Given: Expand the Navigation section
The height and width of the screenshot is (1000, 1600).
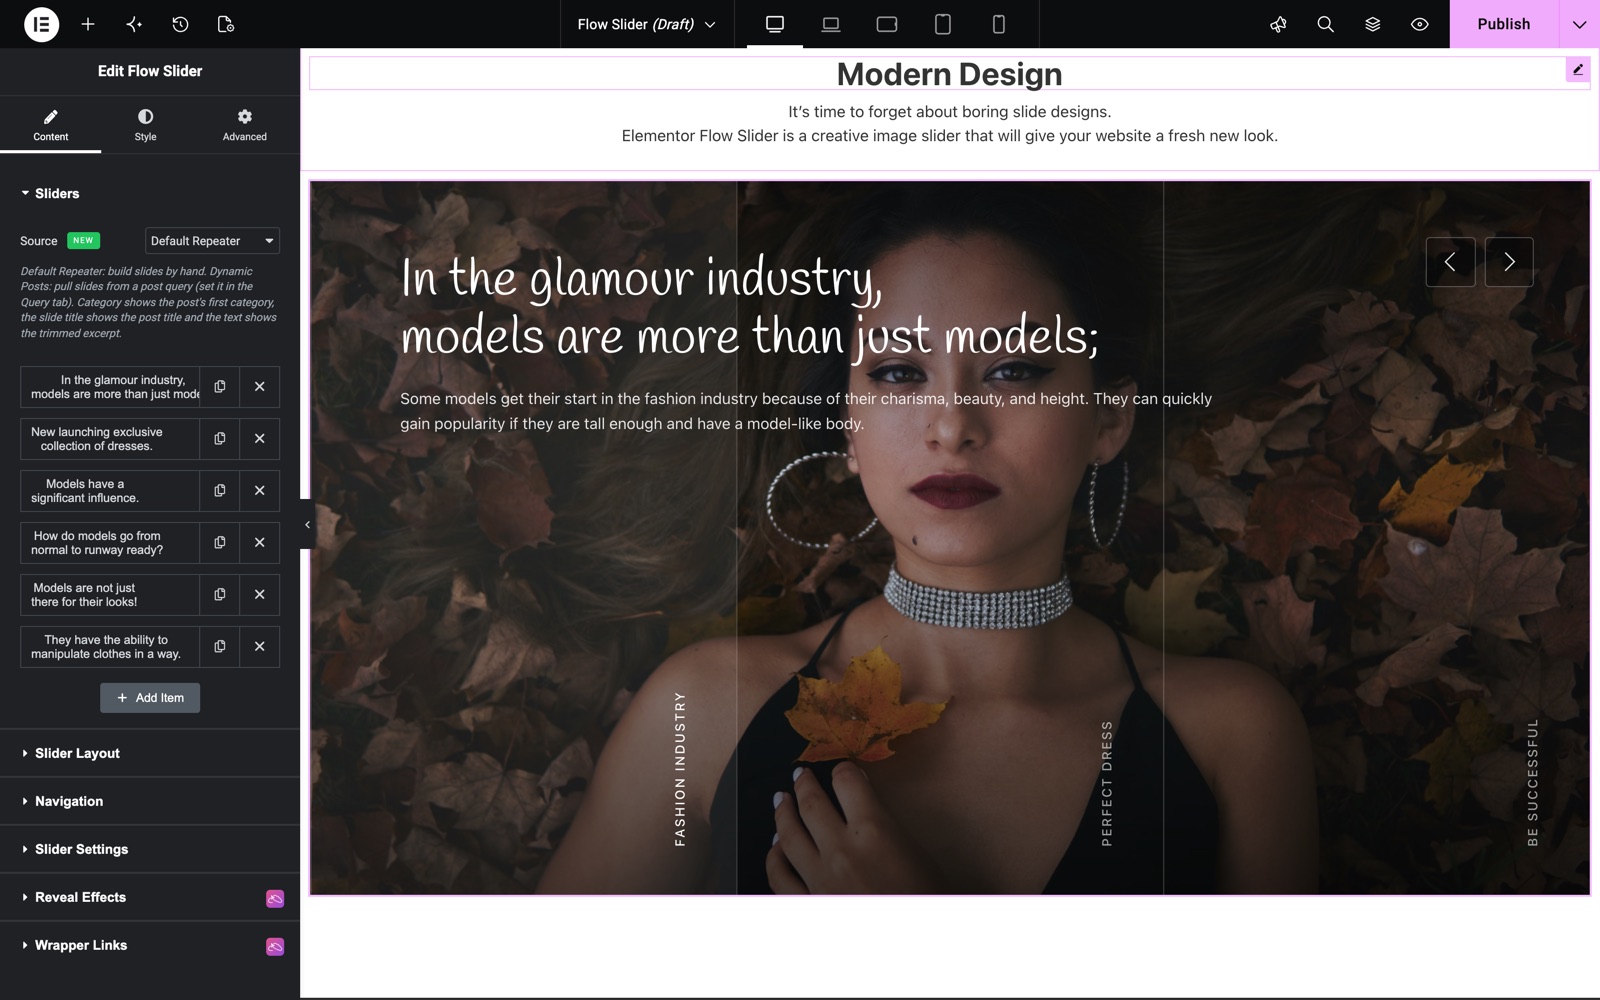Looking at the screenshot, I should click(150, 801).
